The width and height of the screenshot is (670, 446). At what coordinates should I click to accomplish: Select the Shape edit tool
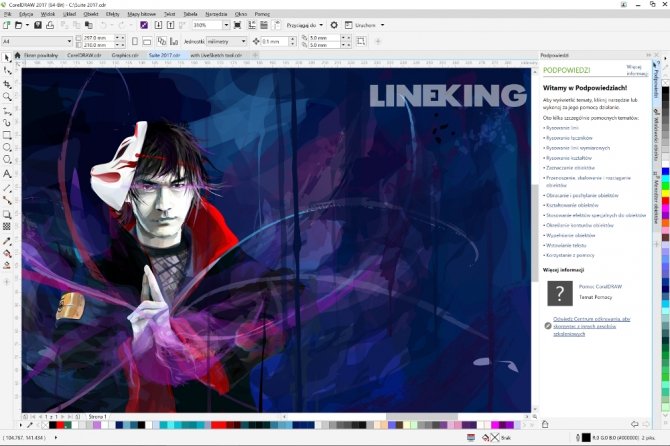click(x=7, y=70)
